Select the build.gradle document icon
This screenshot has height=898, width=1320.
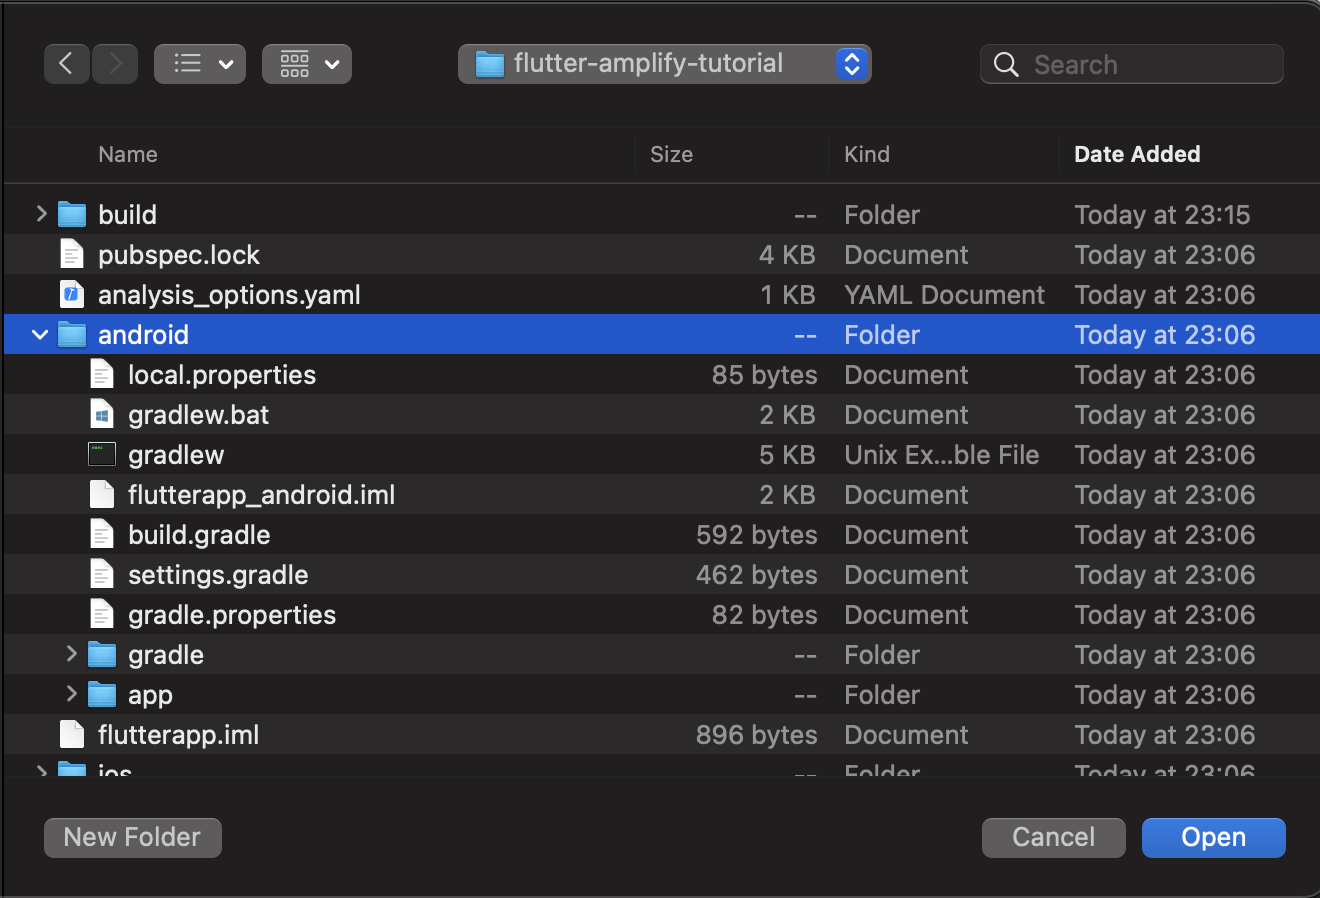pos(102,534)
